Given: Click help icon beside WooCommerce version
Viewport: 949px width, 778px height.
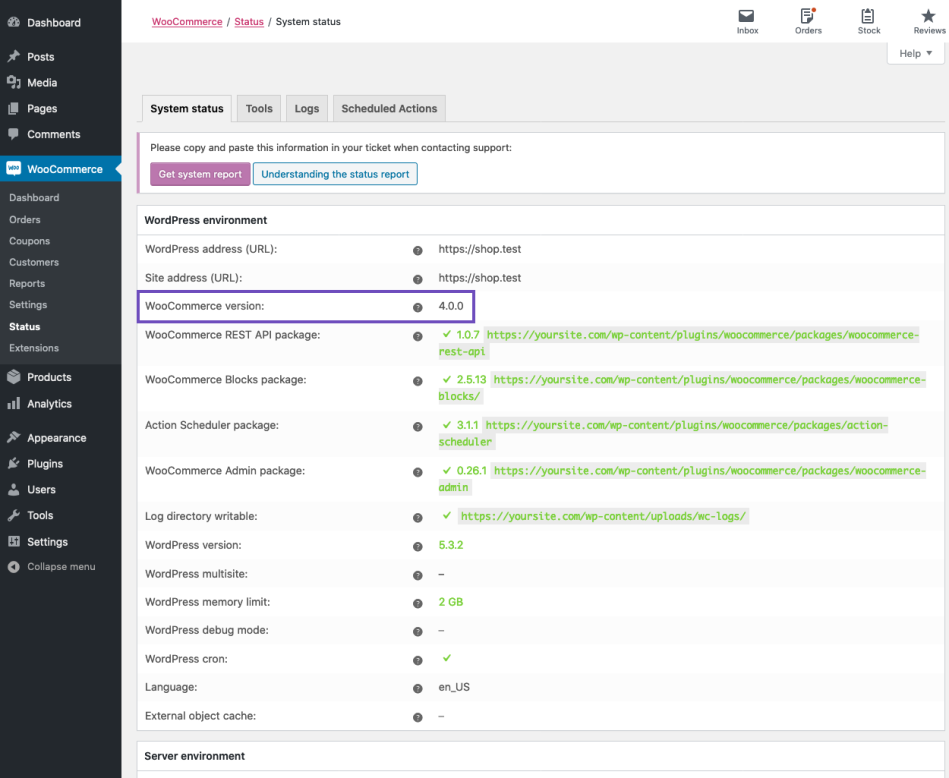Looking at the screenshot, I should 418,307.
